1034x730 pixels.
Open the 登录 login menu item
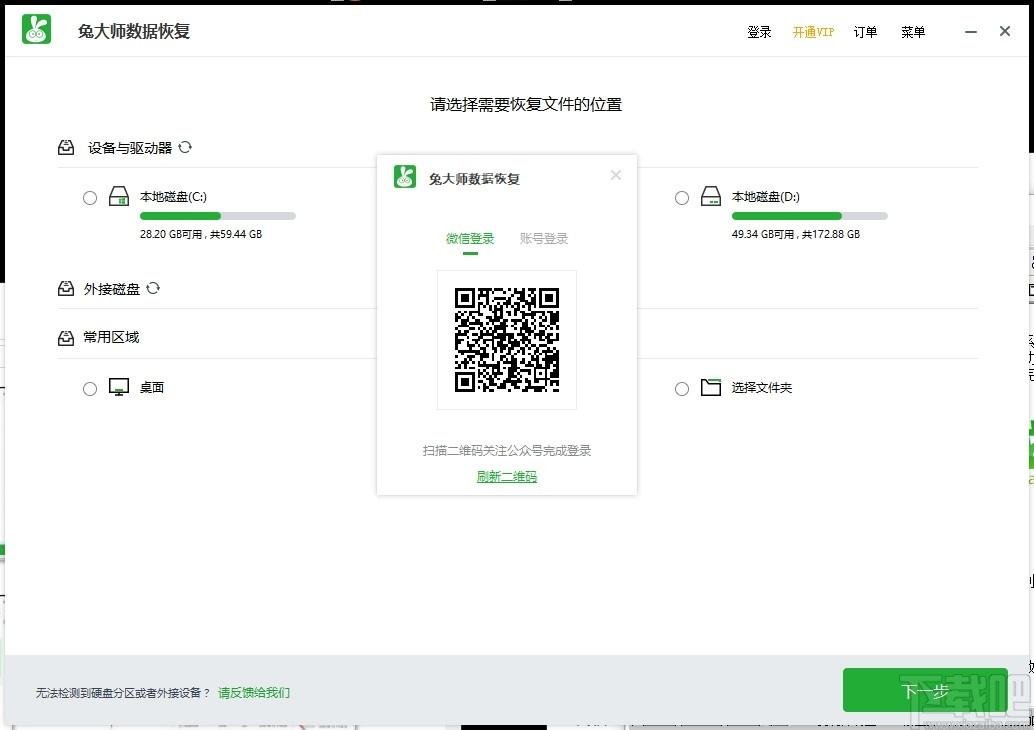pos(759,32)
